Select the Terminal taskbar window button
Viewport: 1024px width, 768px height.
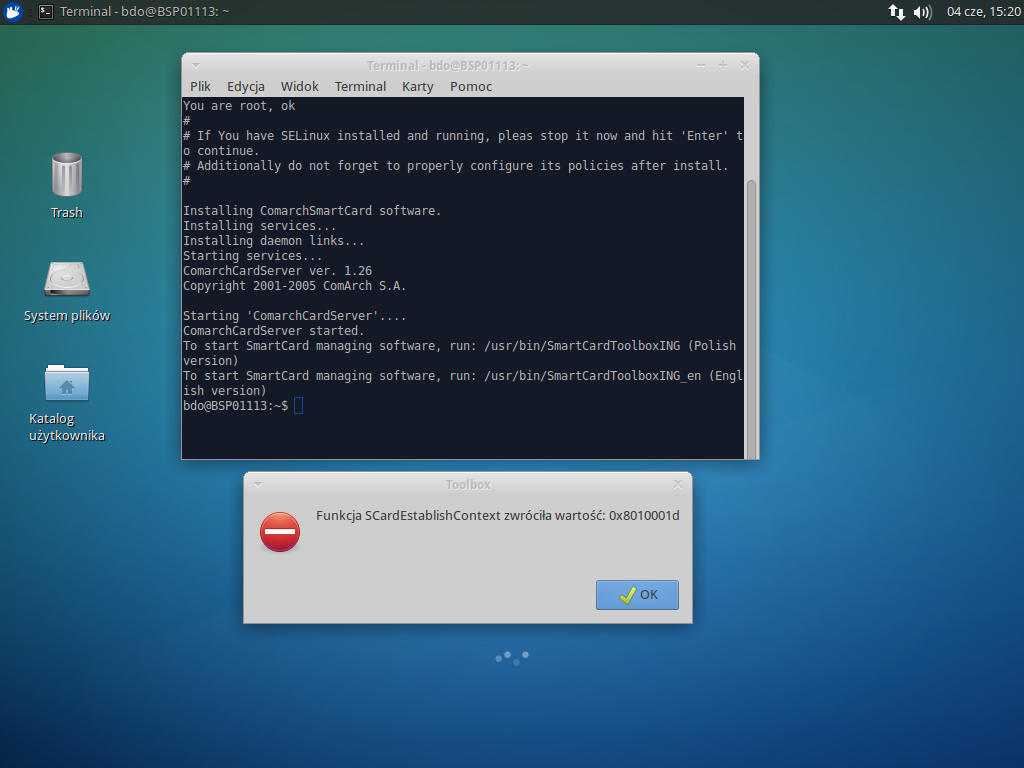click(x=134, y=12)
